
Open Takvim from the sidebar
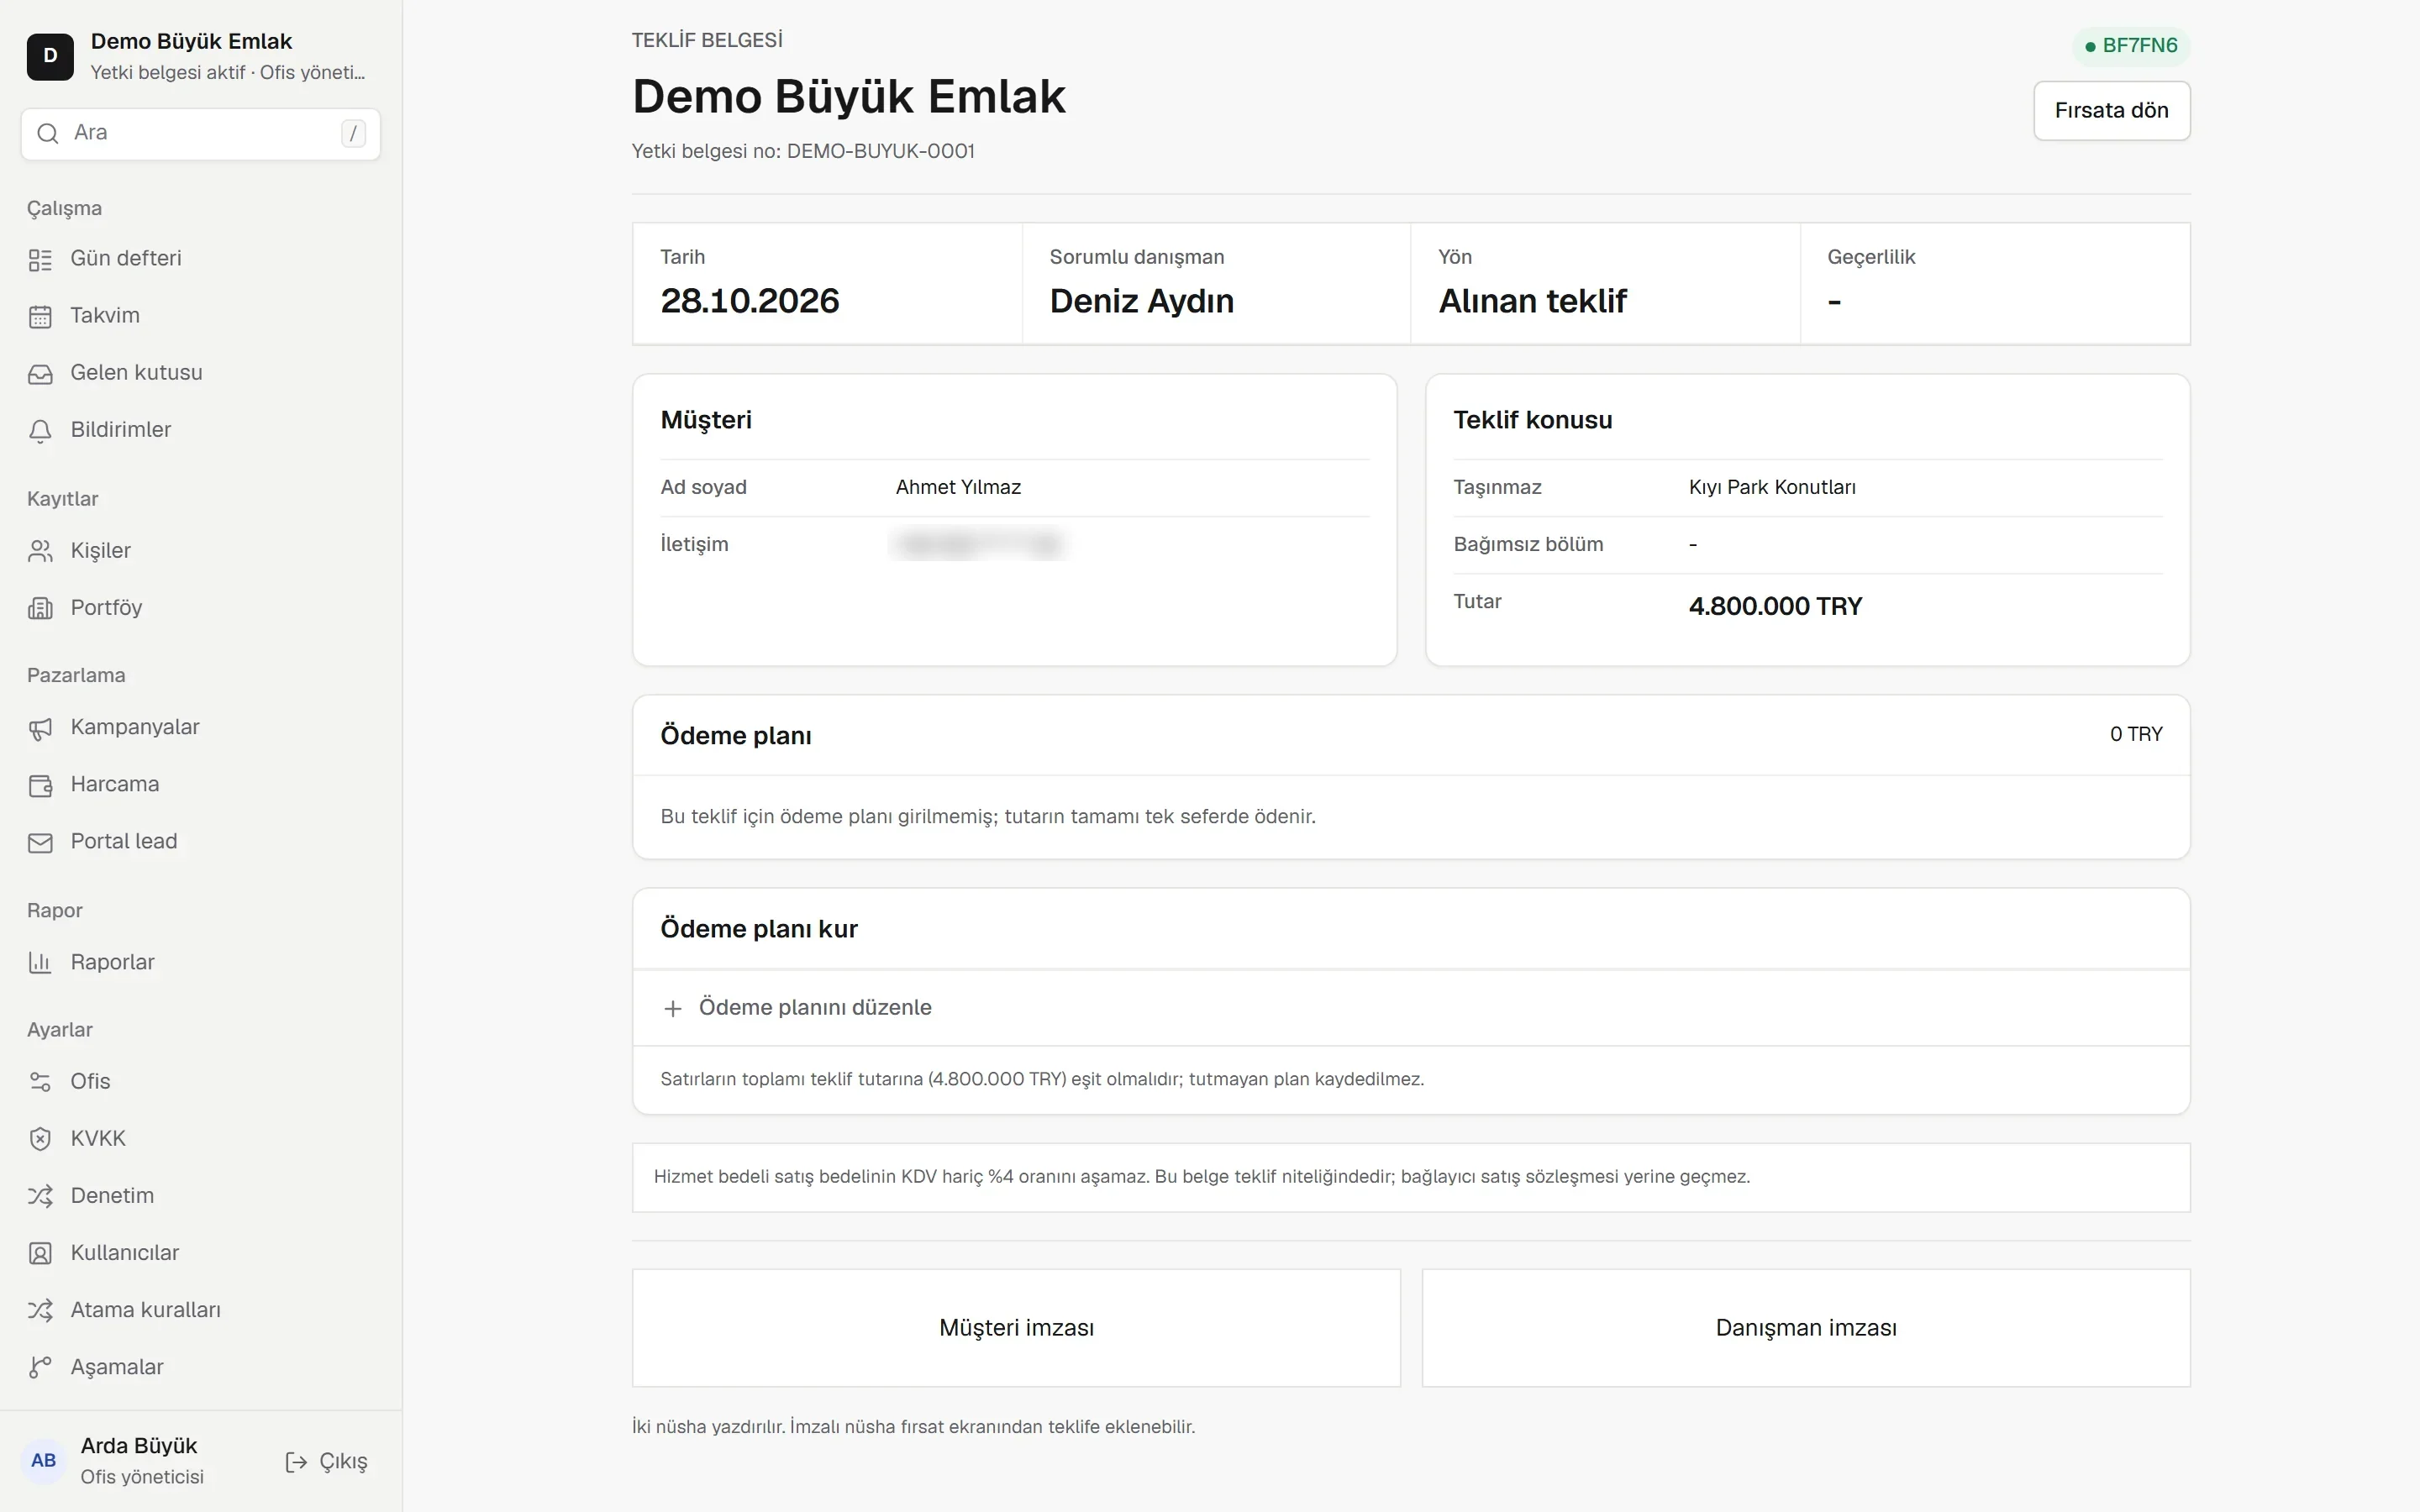click(201, 316)
